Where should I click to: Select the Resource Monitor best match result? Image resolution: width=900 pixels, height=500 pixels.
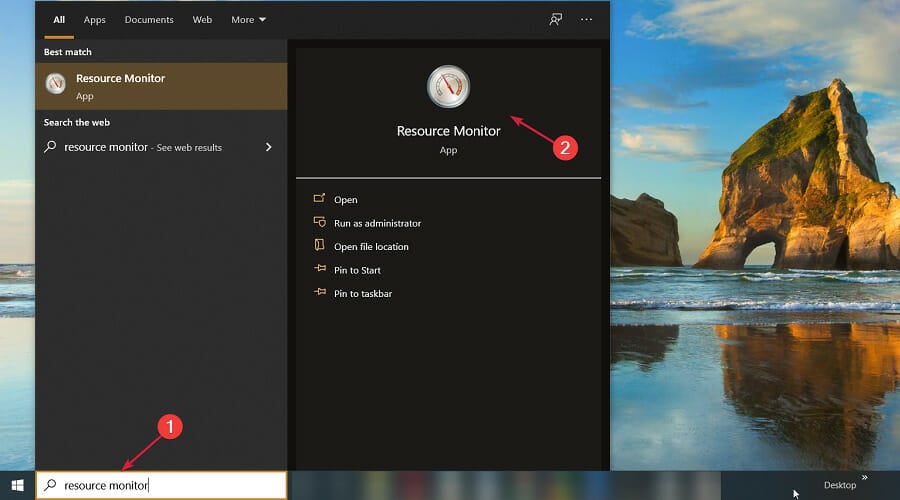[x=161, y=86]
